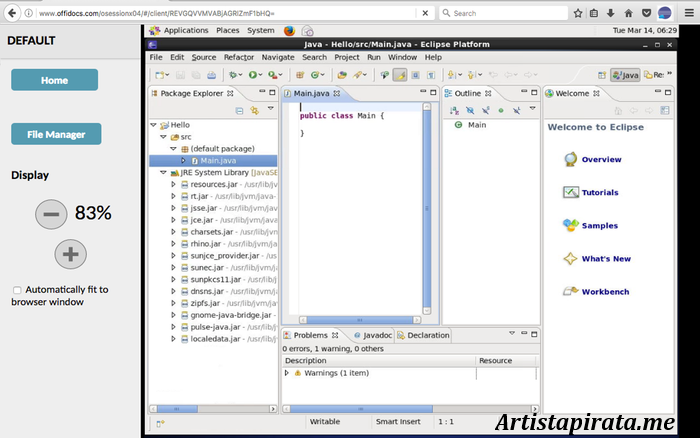Open the Navigate menu
This screenshot has height=438, width=700.
278,57
